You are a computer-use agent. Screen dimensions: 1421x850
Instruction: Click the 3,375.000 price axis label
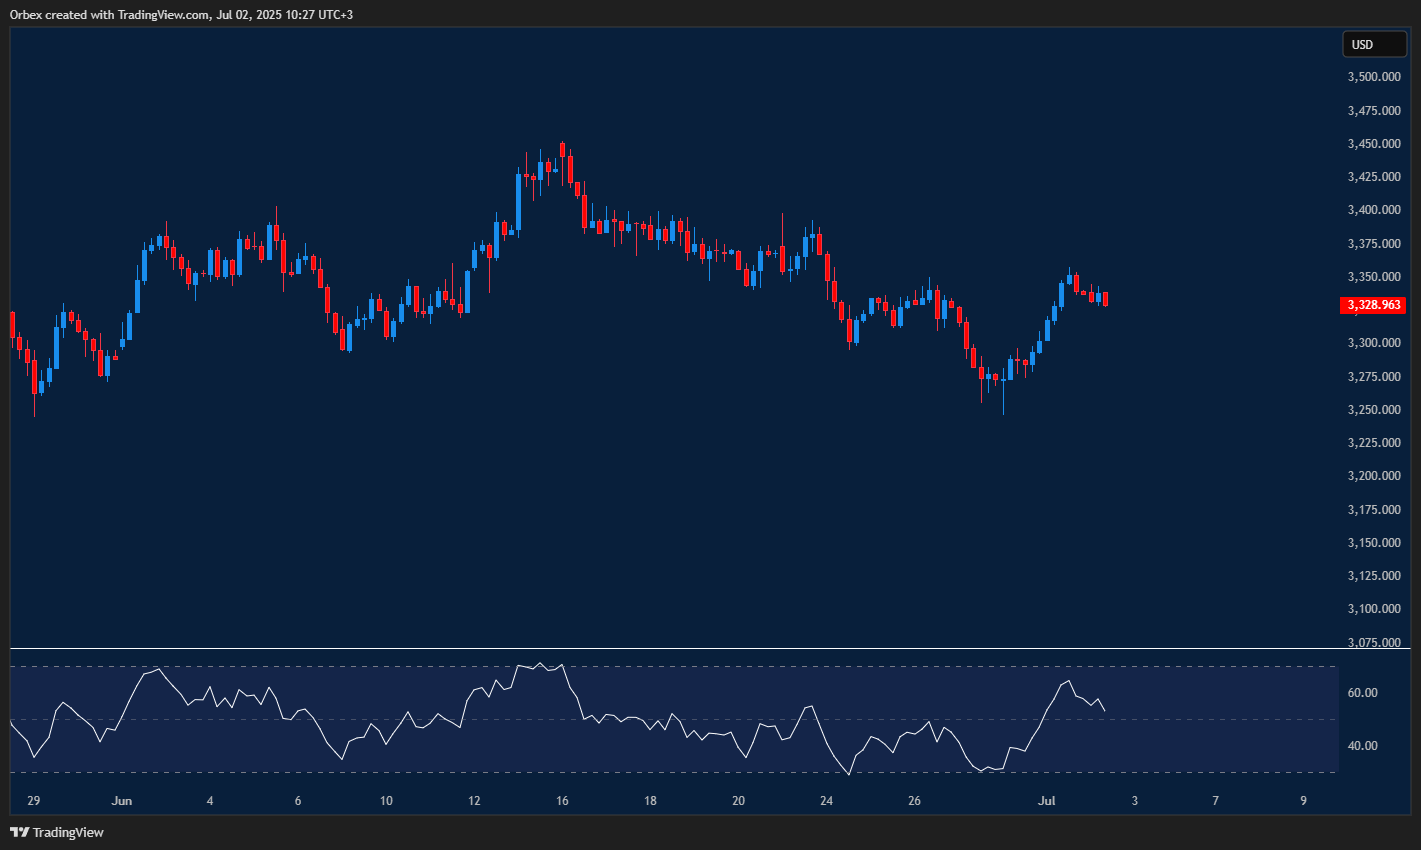1373,244
